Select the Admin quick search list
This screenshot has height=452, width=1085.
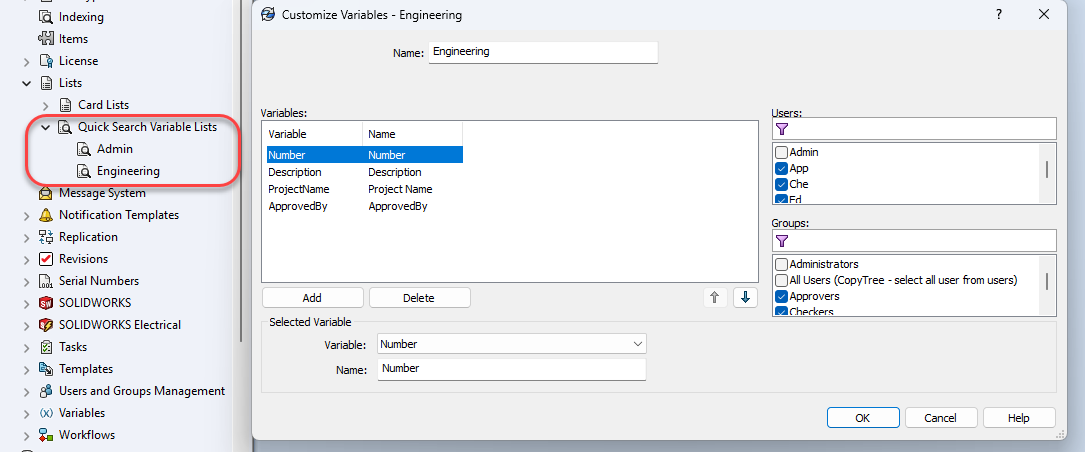[x=114, y=149]
